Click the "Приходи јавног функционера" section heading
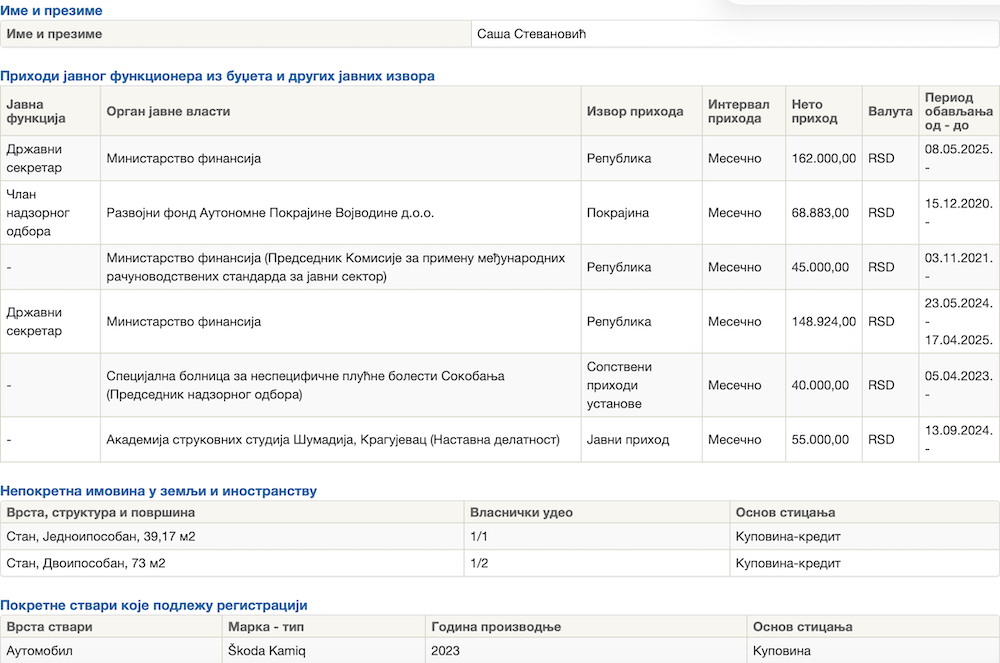The image size is (1000, 663). click(x=217, y=76)
